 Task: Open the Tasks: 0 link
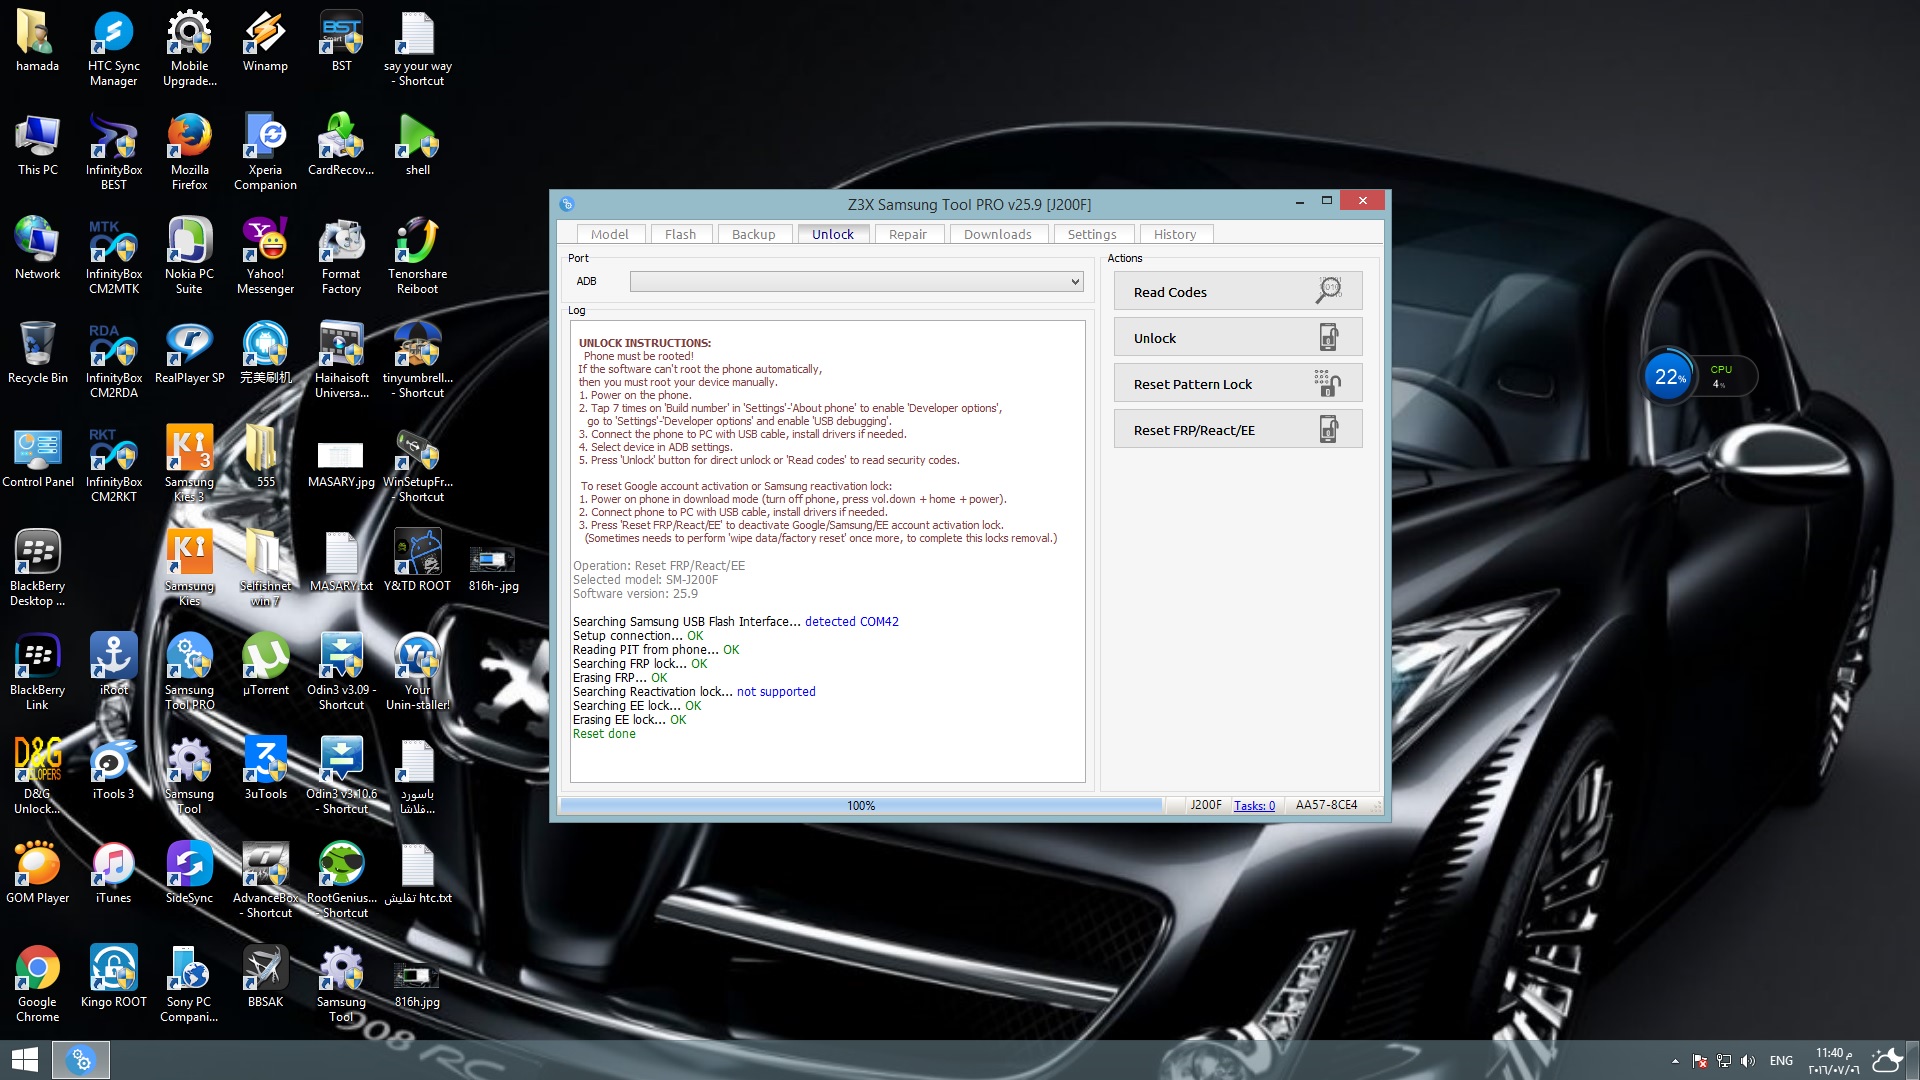tap(1254, 806)
